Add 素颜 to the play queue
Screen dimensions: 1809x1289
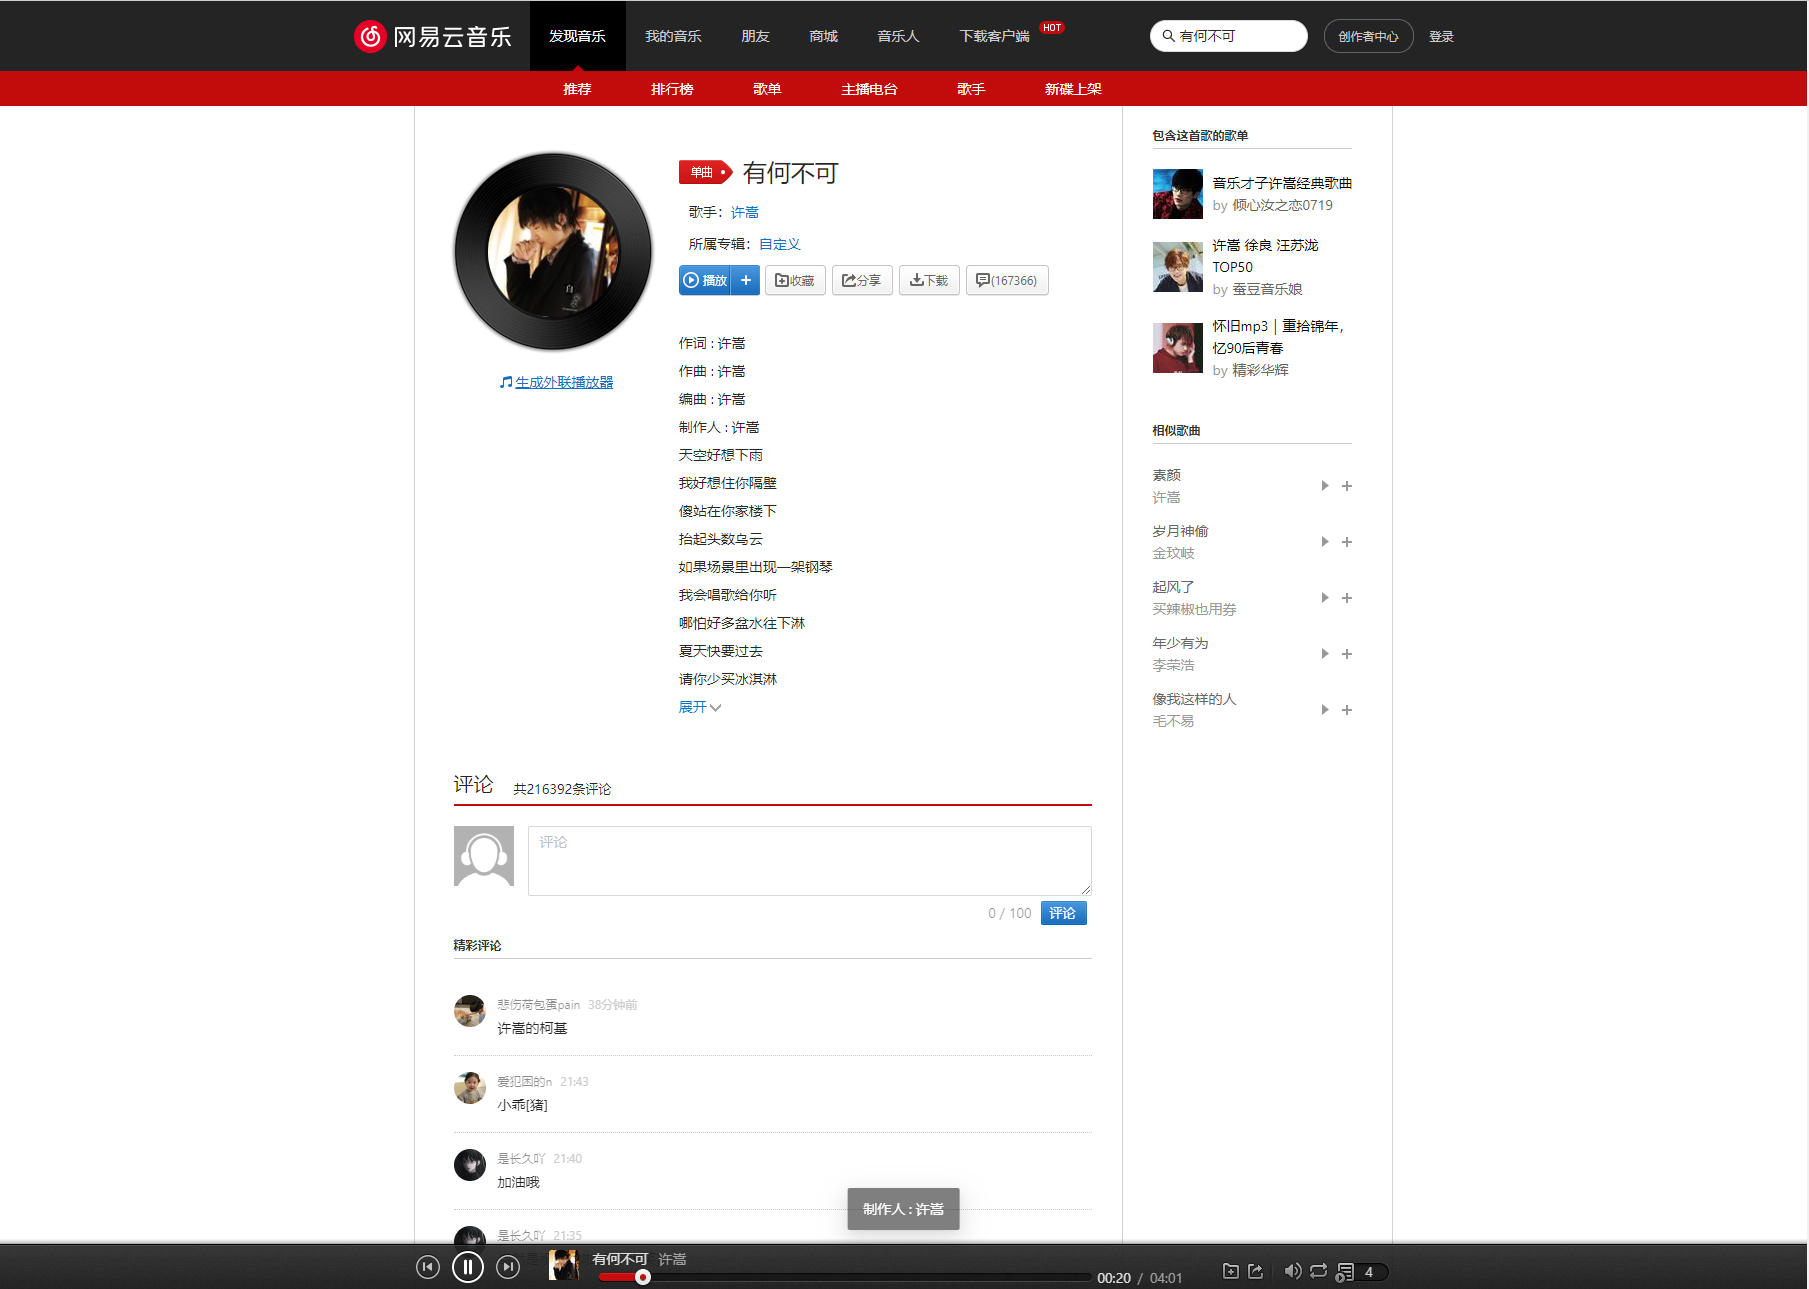[1347, 486]
